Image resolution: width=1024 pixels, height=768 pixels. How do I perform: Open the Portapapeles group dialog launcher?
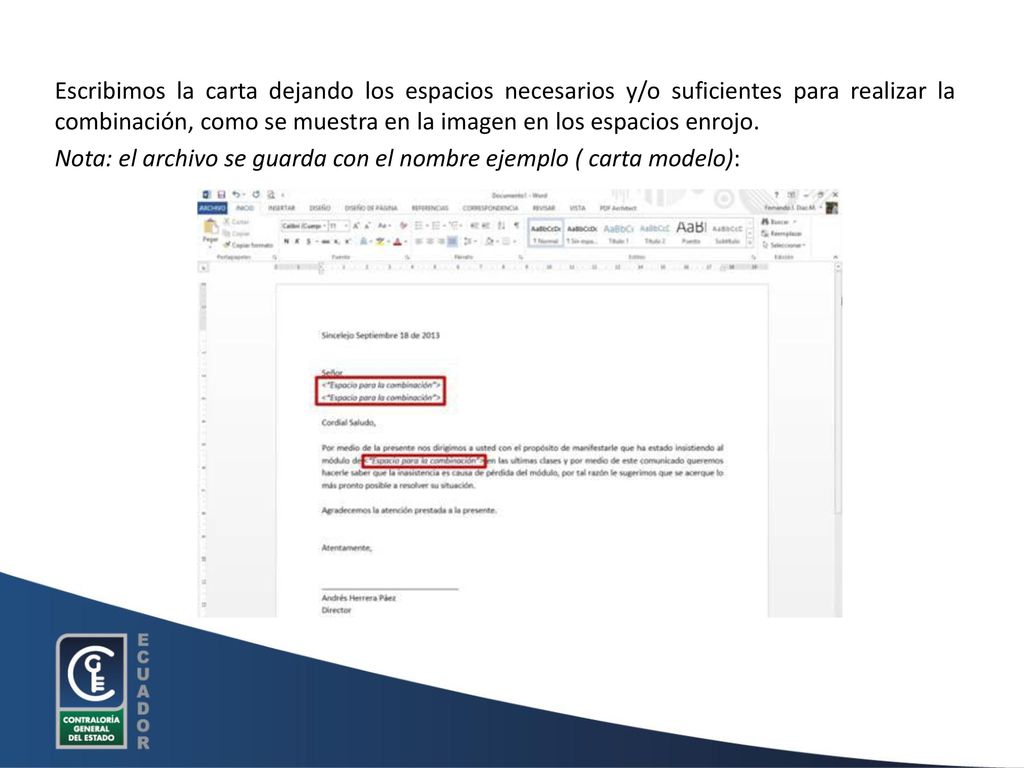(x=275, y=257)
